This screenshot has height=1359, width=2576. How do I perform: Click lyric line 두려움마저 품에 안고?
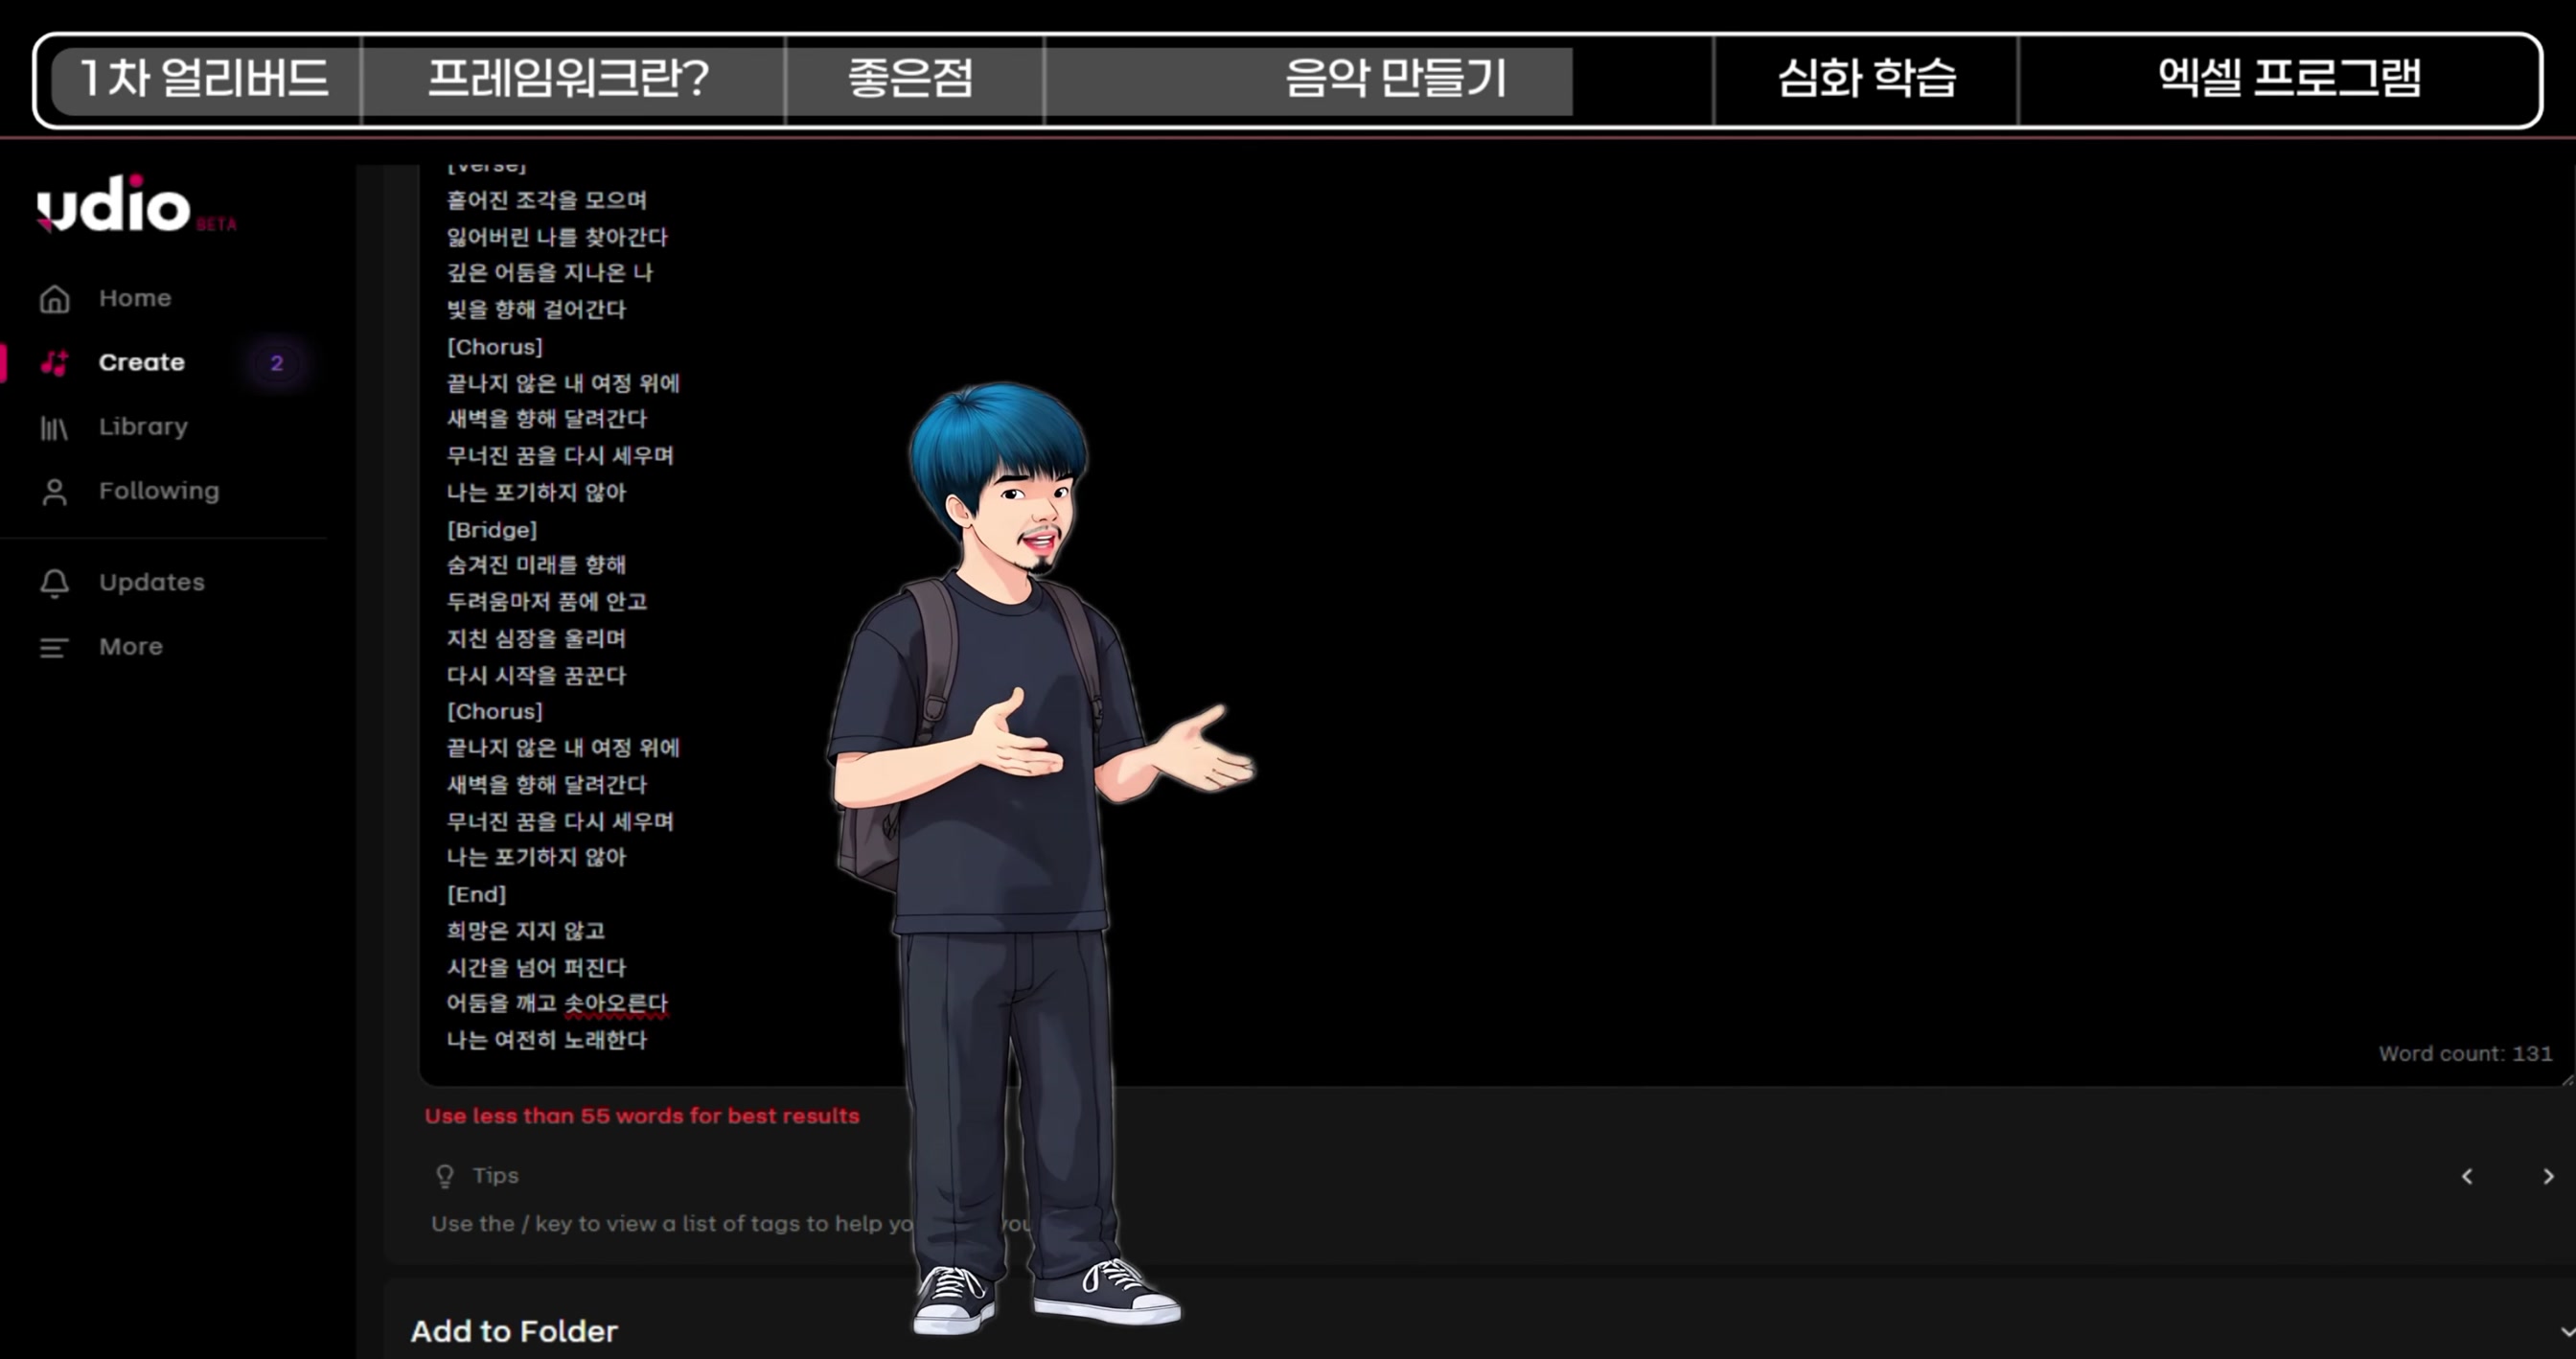547,602
